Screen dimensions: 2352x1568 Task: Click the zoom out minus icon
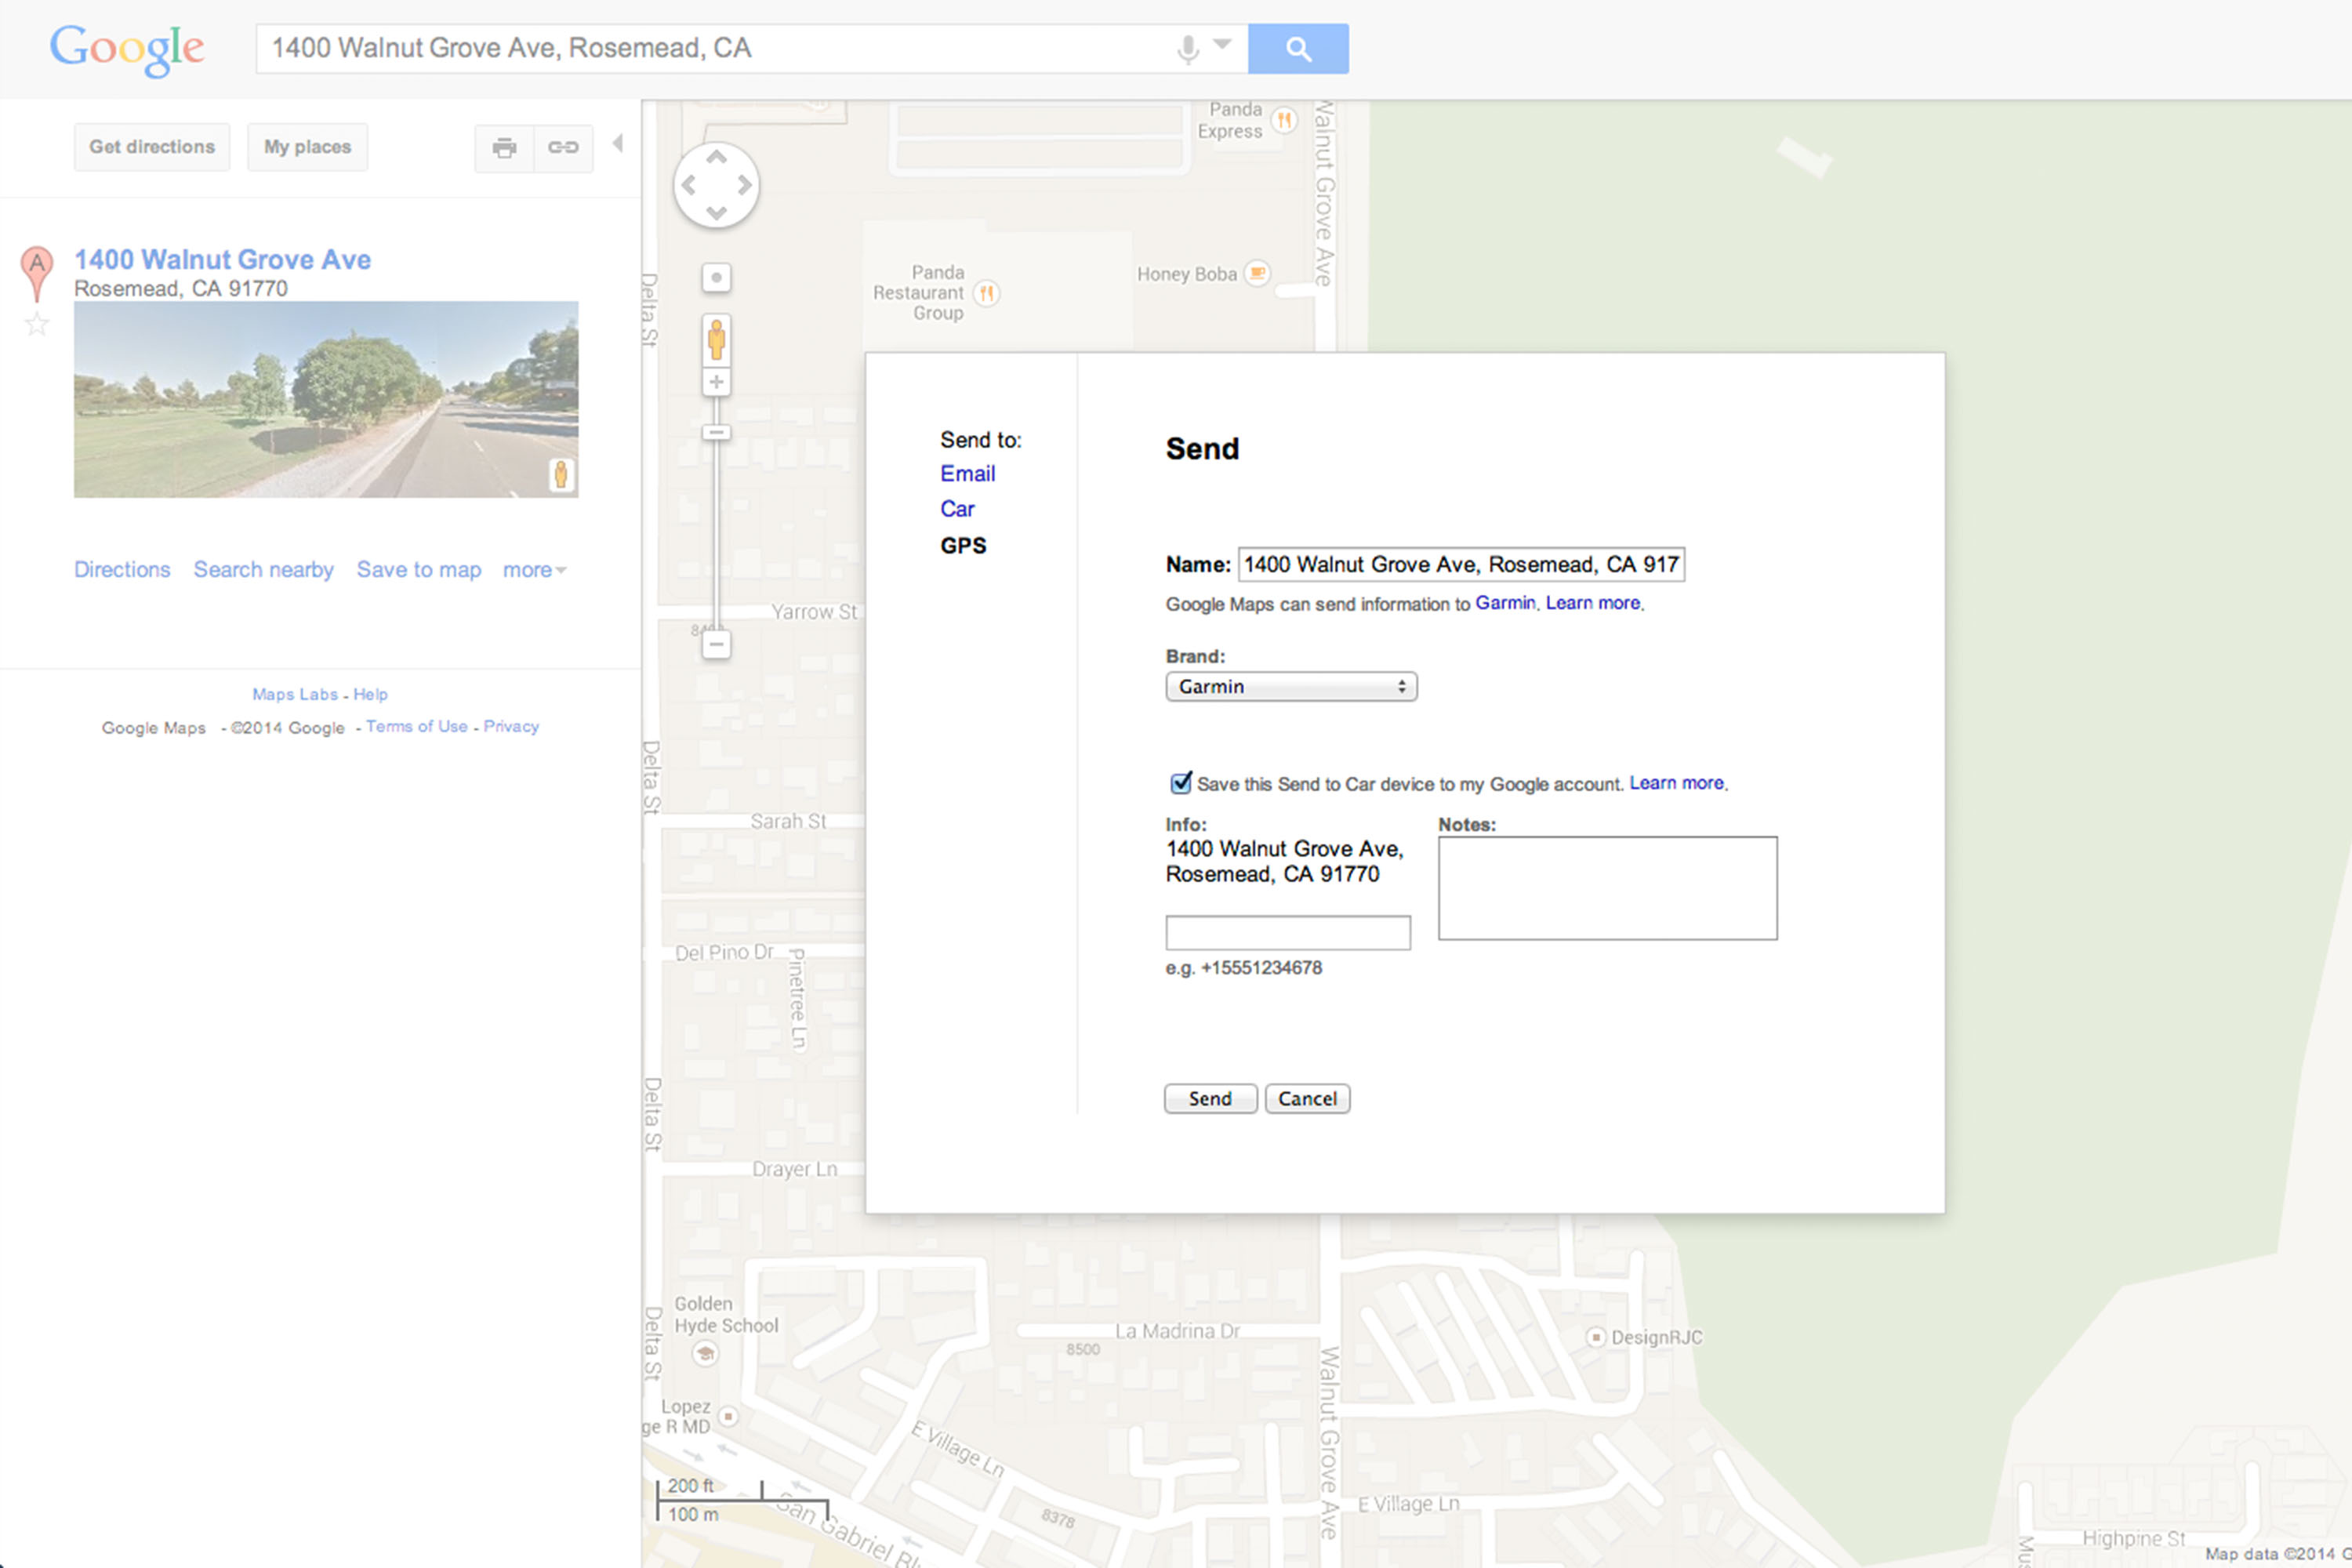(716, 645)
